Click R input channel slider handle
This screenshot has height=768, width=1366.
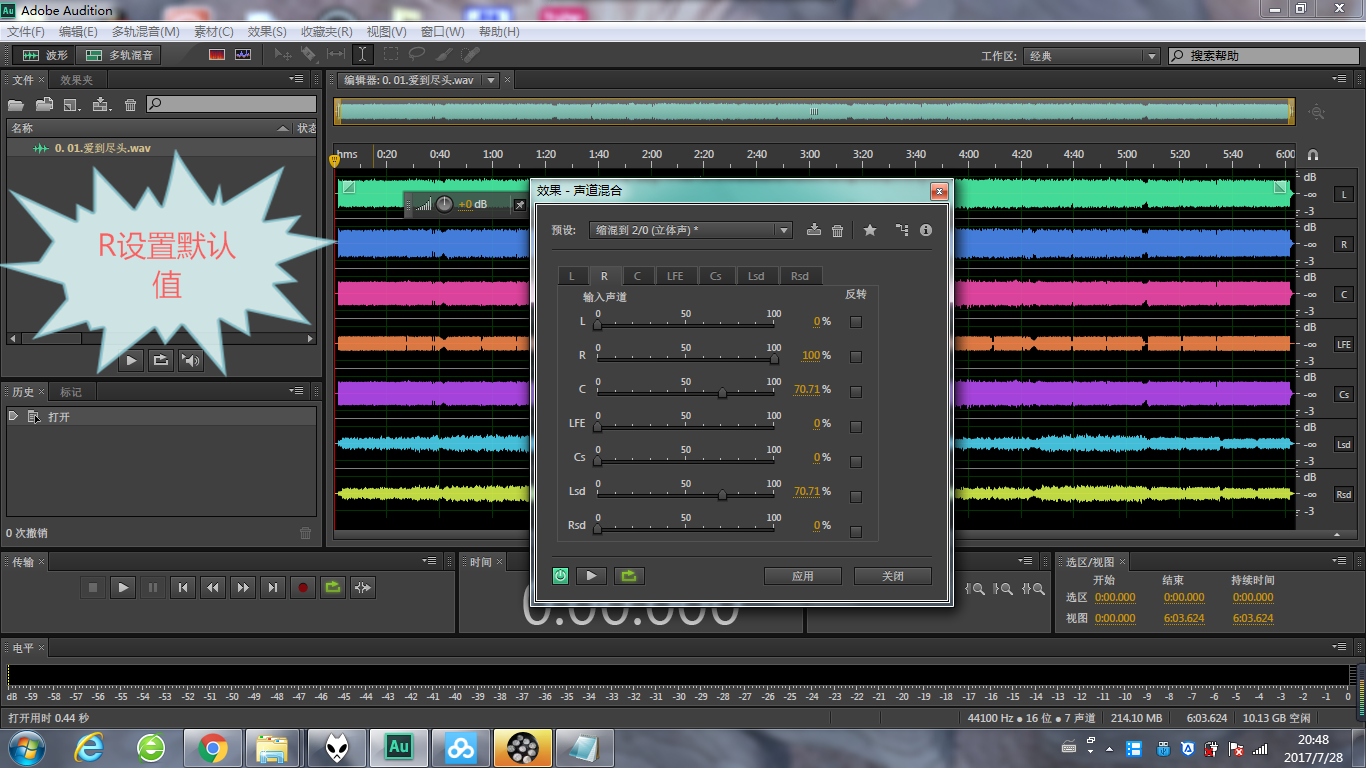[x=774, y=358]
